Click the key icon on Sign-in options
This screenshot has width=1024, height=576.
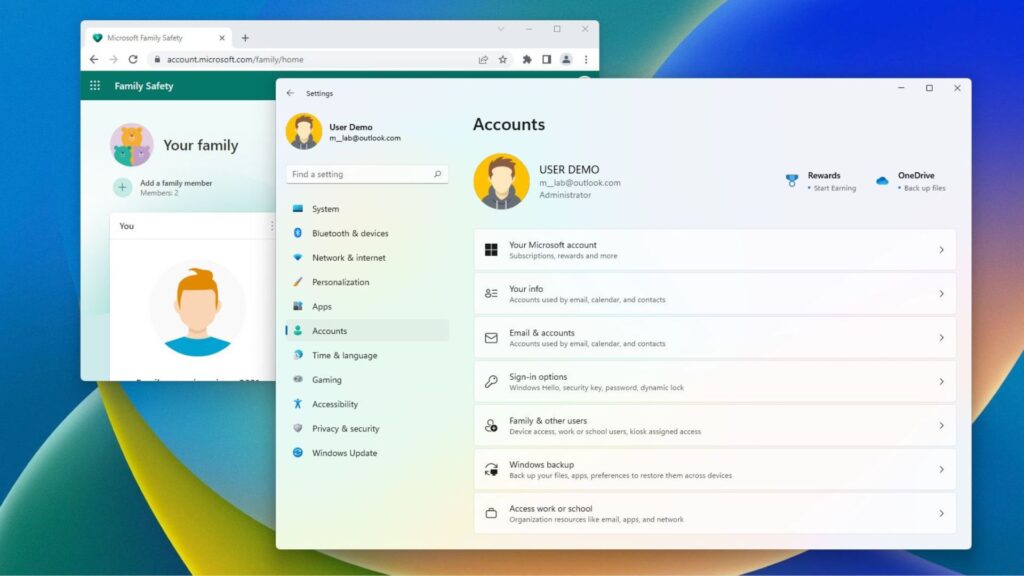[x=491, y=381]
